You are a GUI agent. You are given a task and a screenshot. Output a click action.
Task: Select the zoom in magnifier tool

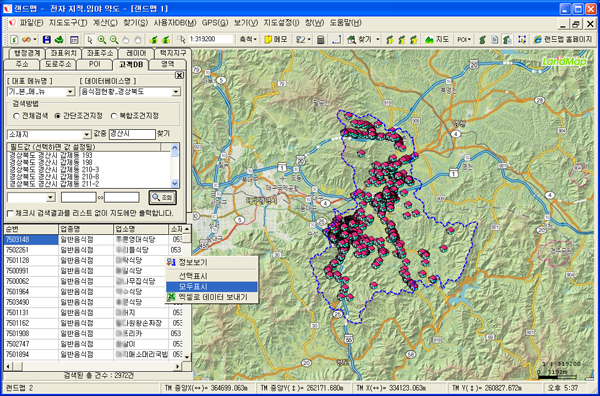[x=102, y=39]
